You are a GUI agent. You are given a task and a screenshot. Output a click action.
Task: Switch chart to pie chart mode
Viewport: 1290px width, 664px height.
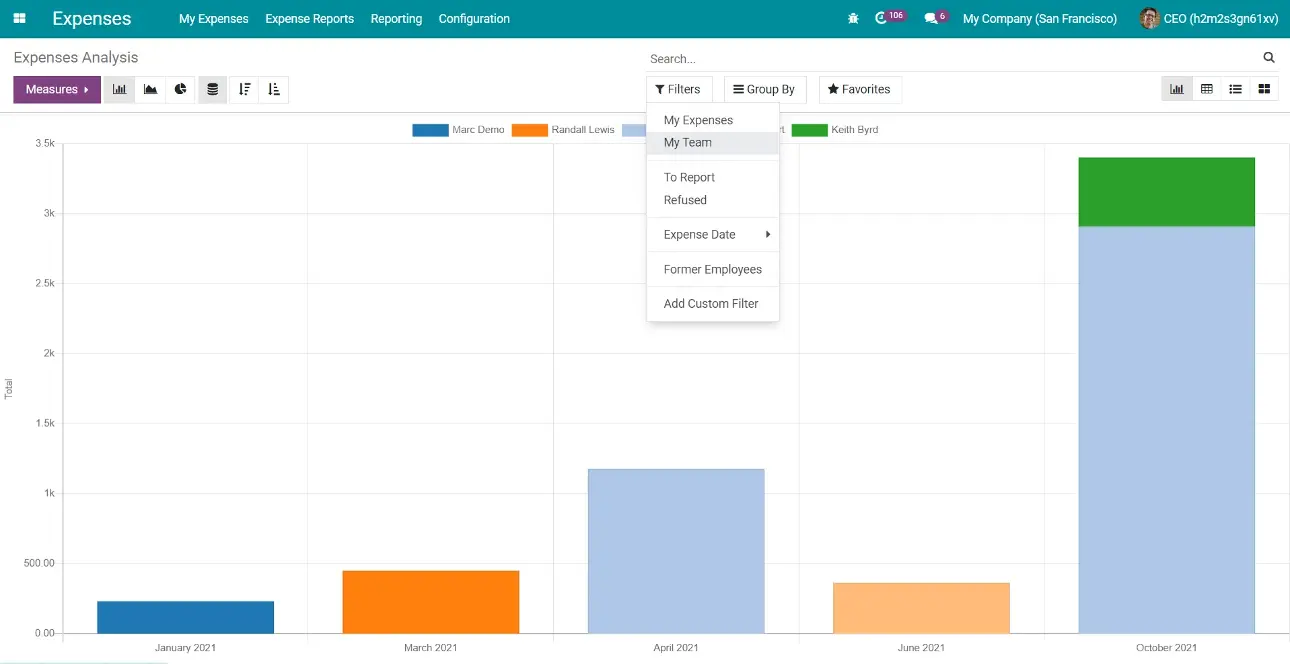point(181,89)
